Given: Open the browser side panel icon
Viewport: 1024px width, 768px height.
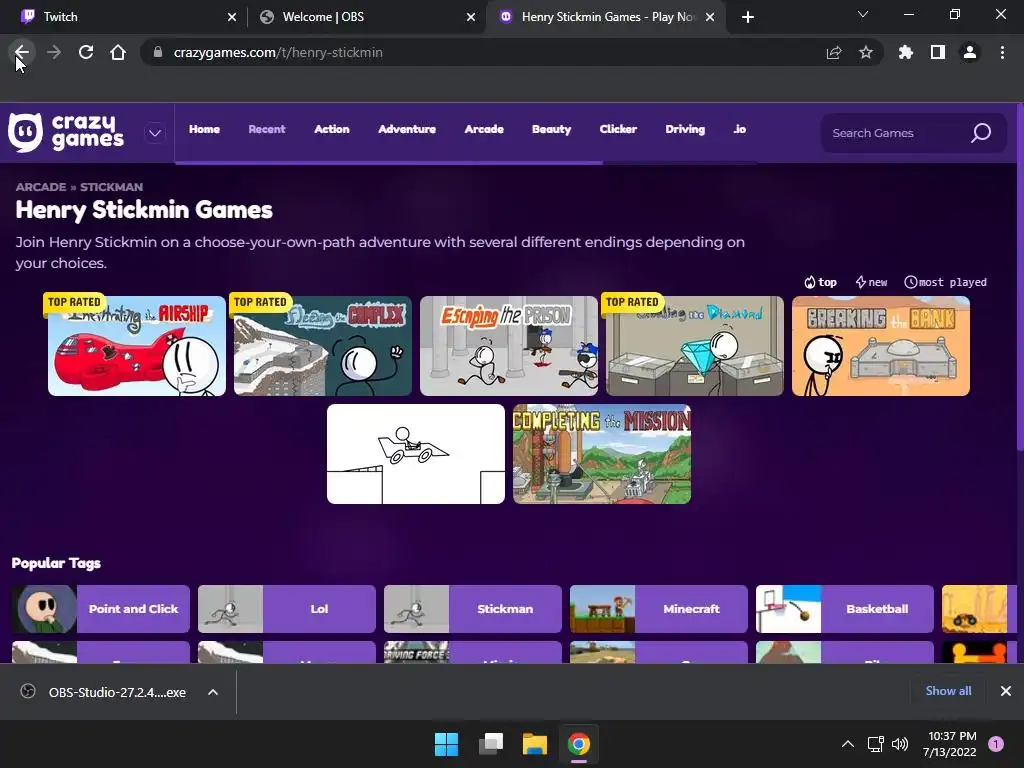Looking at the screenshot, I should [938, 52].
